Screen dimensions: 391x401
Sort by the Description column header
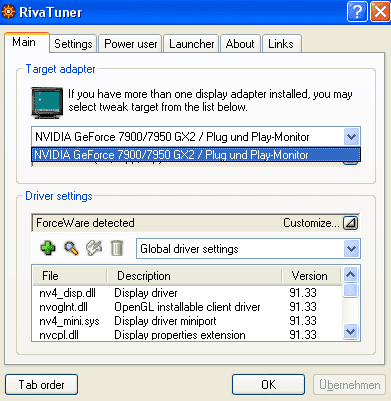pyautogui.click(x=195, y=276)
